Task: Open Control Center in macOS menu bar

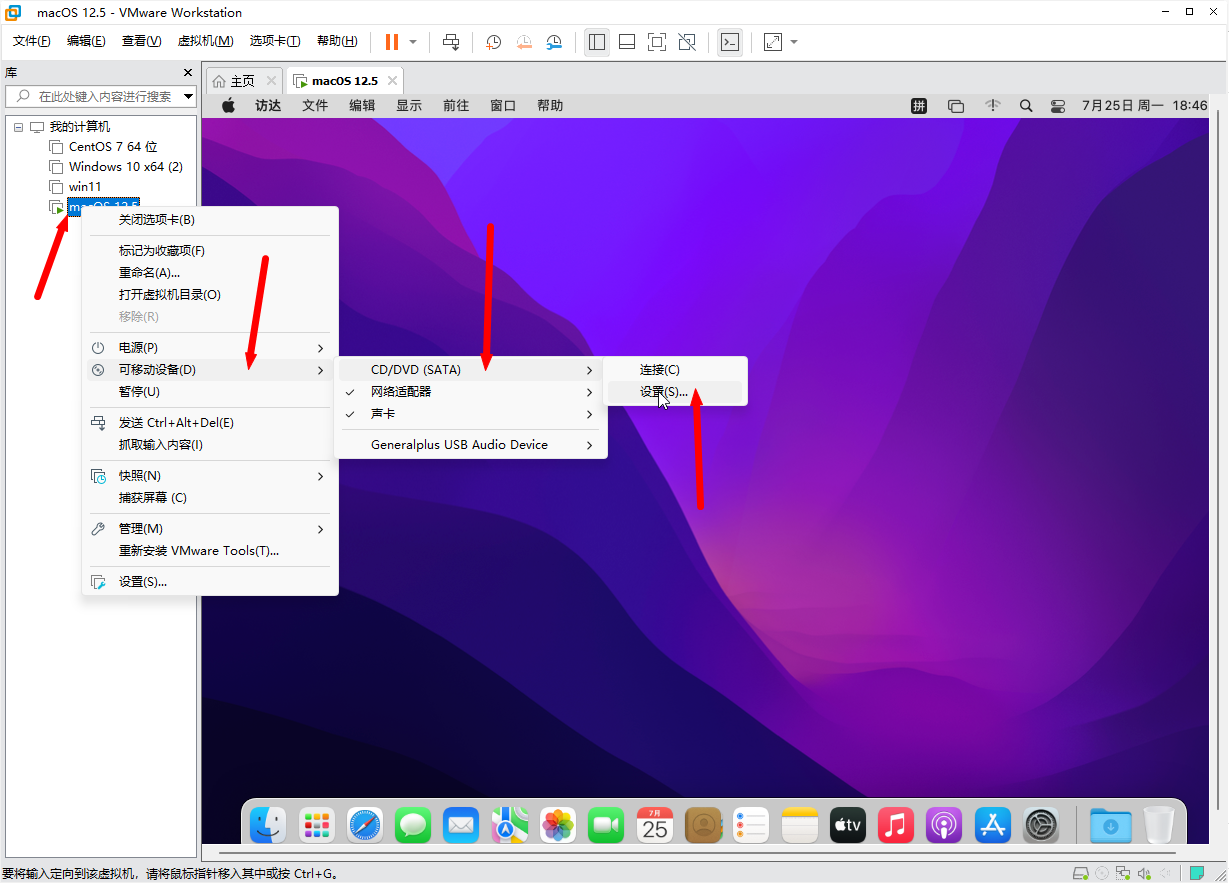Action: [x=1057, y=105]
